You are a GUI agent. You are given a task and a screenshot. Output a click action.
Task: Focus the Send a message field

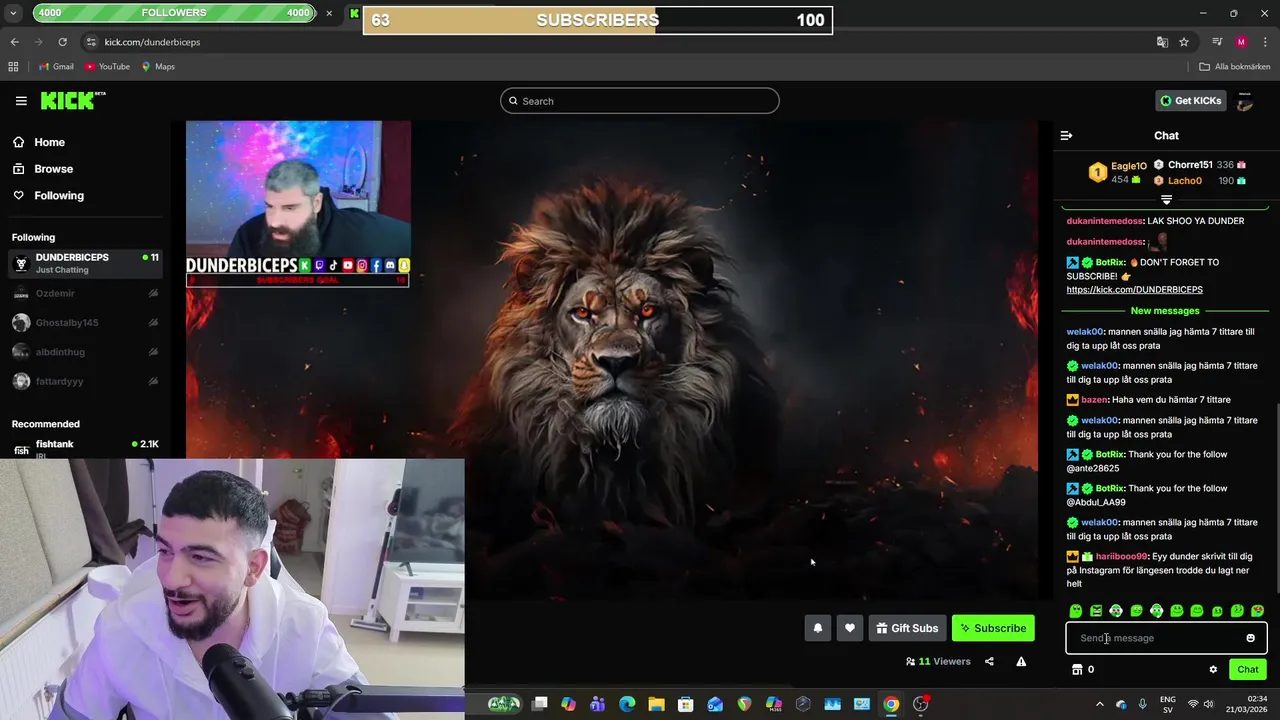(x=1166, y=638)
